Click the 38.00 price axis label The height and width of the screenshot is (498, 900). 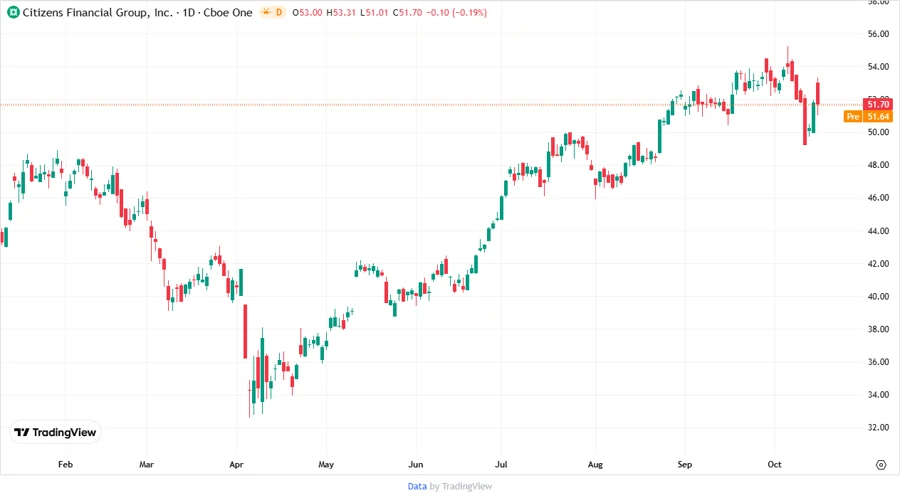(878, 329)
